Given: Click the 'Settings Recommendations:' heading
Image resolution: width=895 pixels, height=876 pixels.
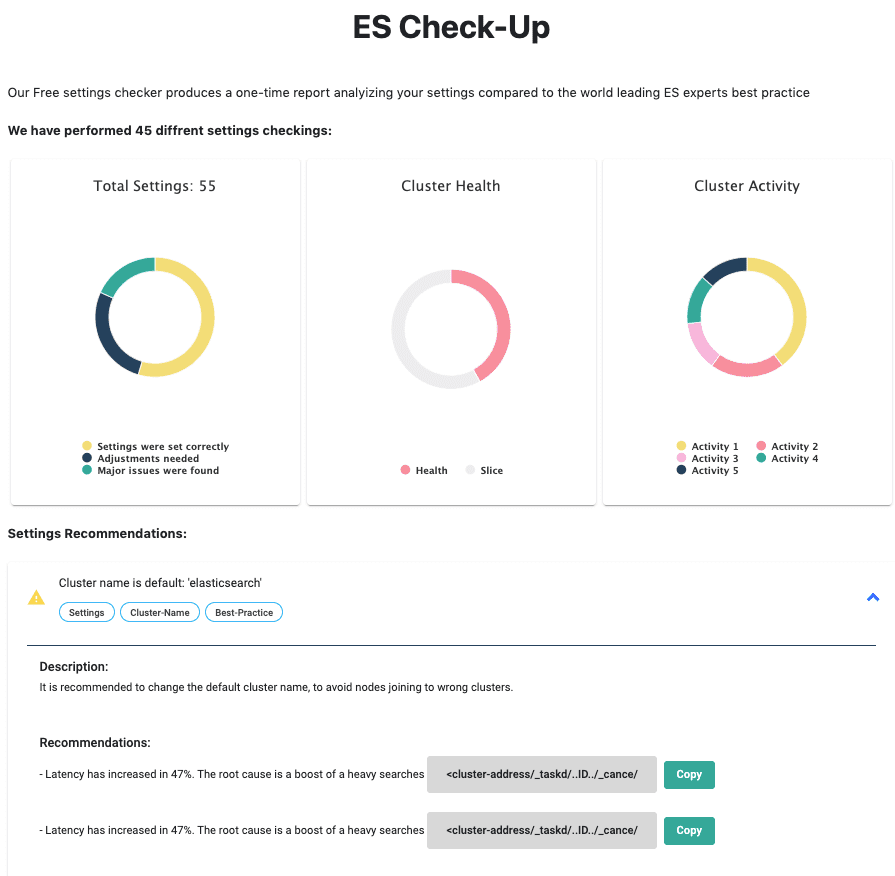Looking at the screenshot, I should coord(97,534).
